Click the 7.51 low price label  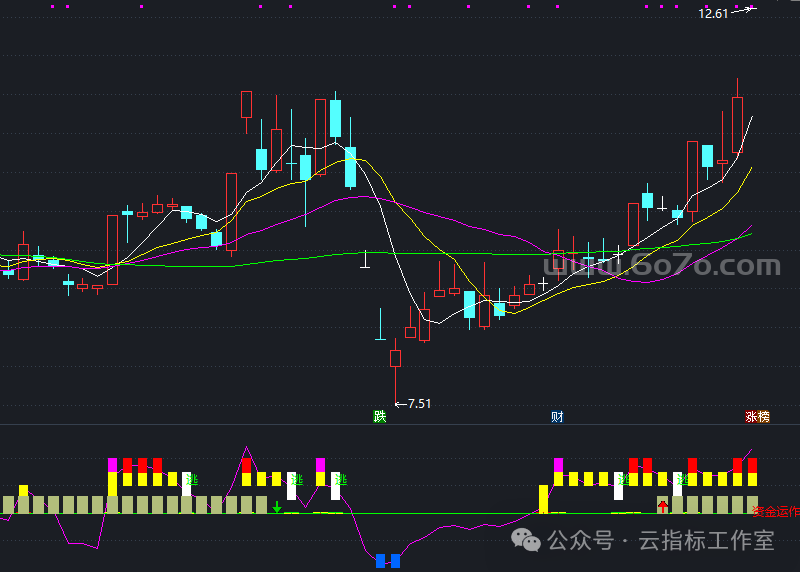420,404
